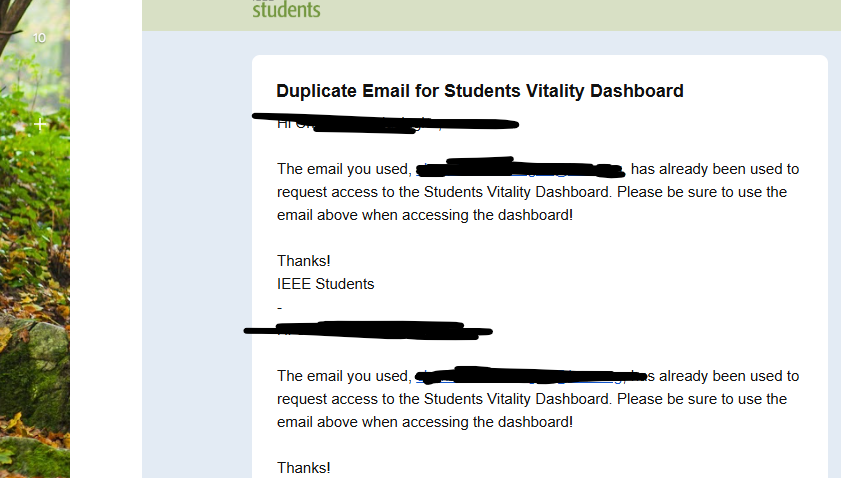The width and height of the screenshot is (841, 478).
Task: Click second 'The email you used,' text
Action: coord(344,376)
